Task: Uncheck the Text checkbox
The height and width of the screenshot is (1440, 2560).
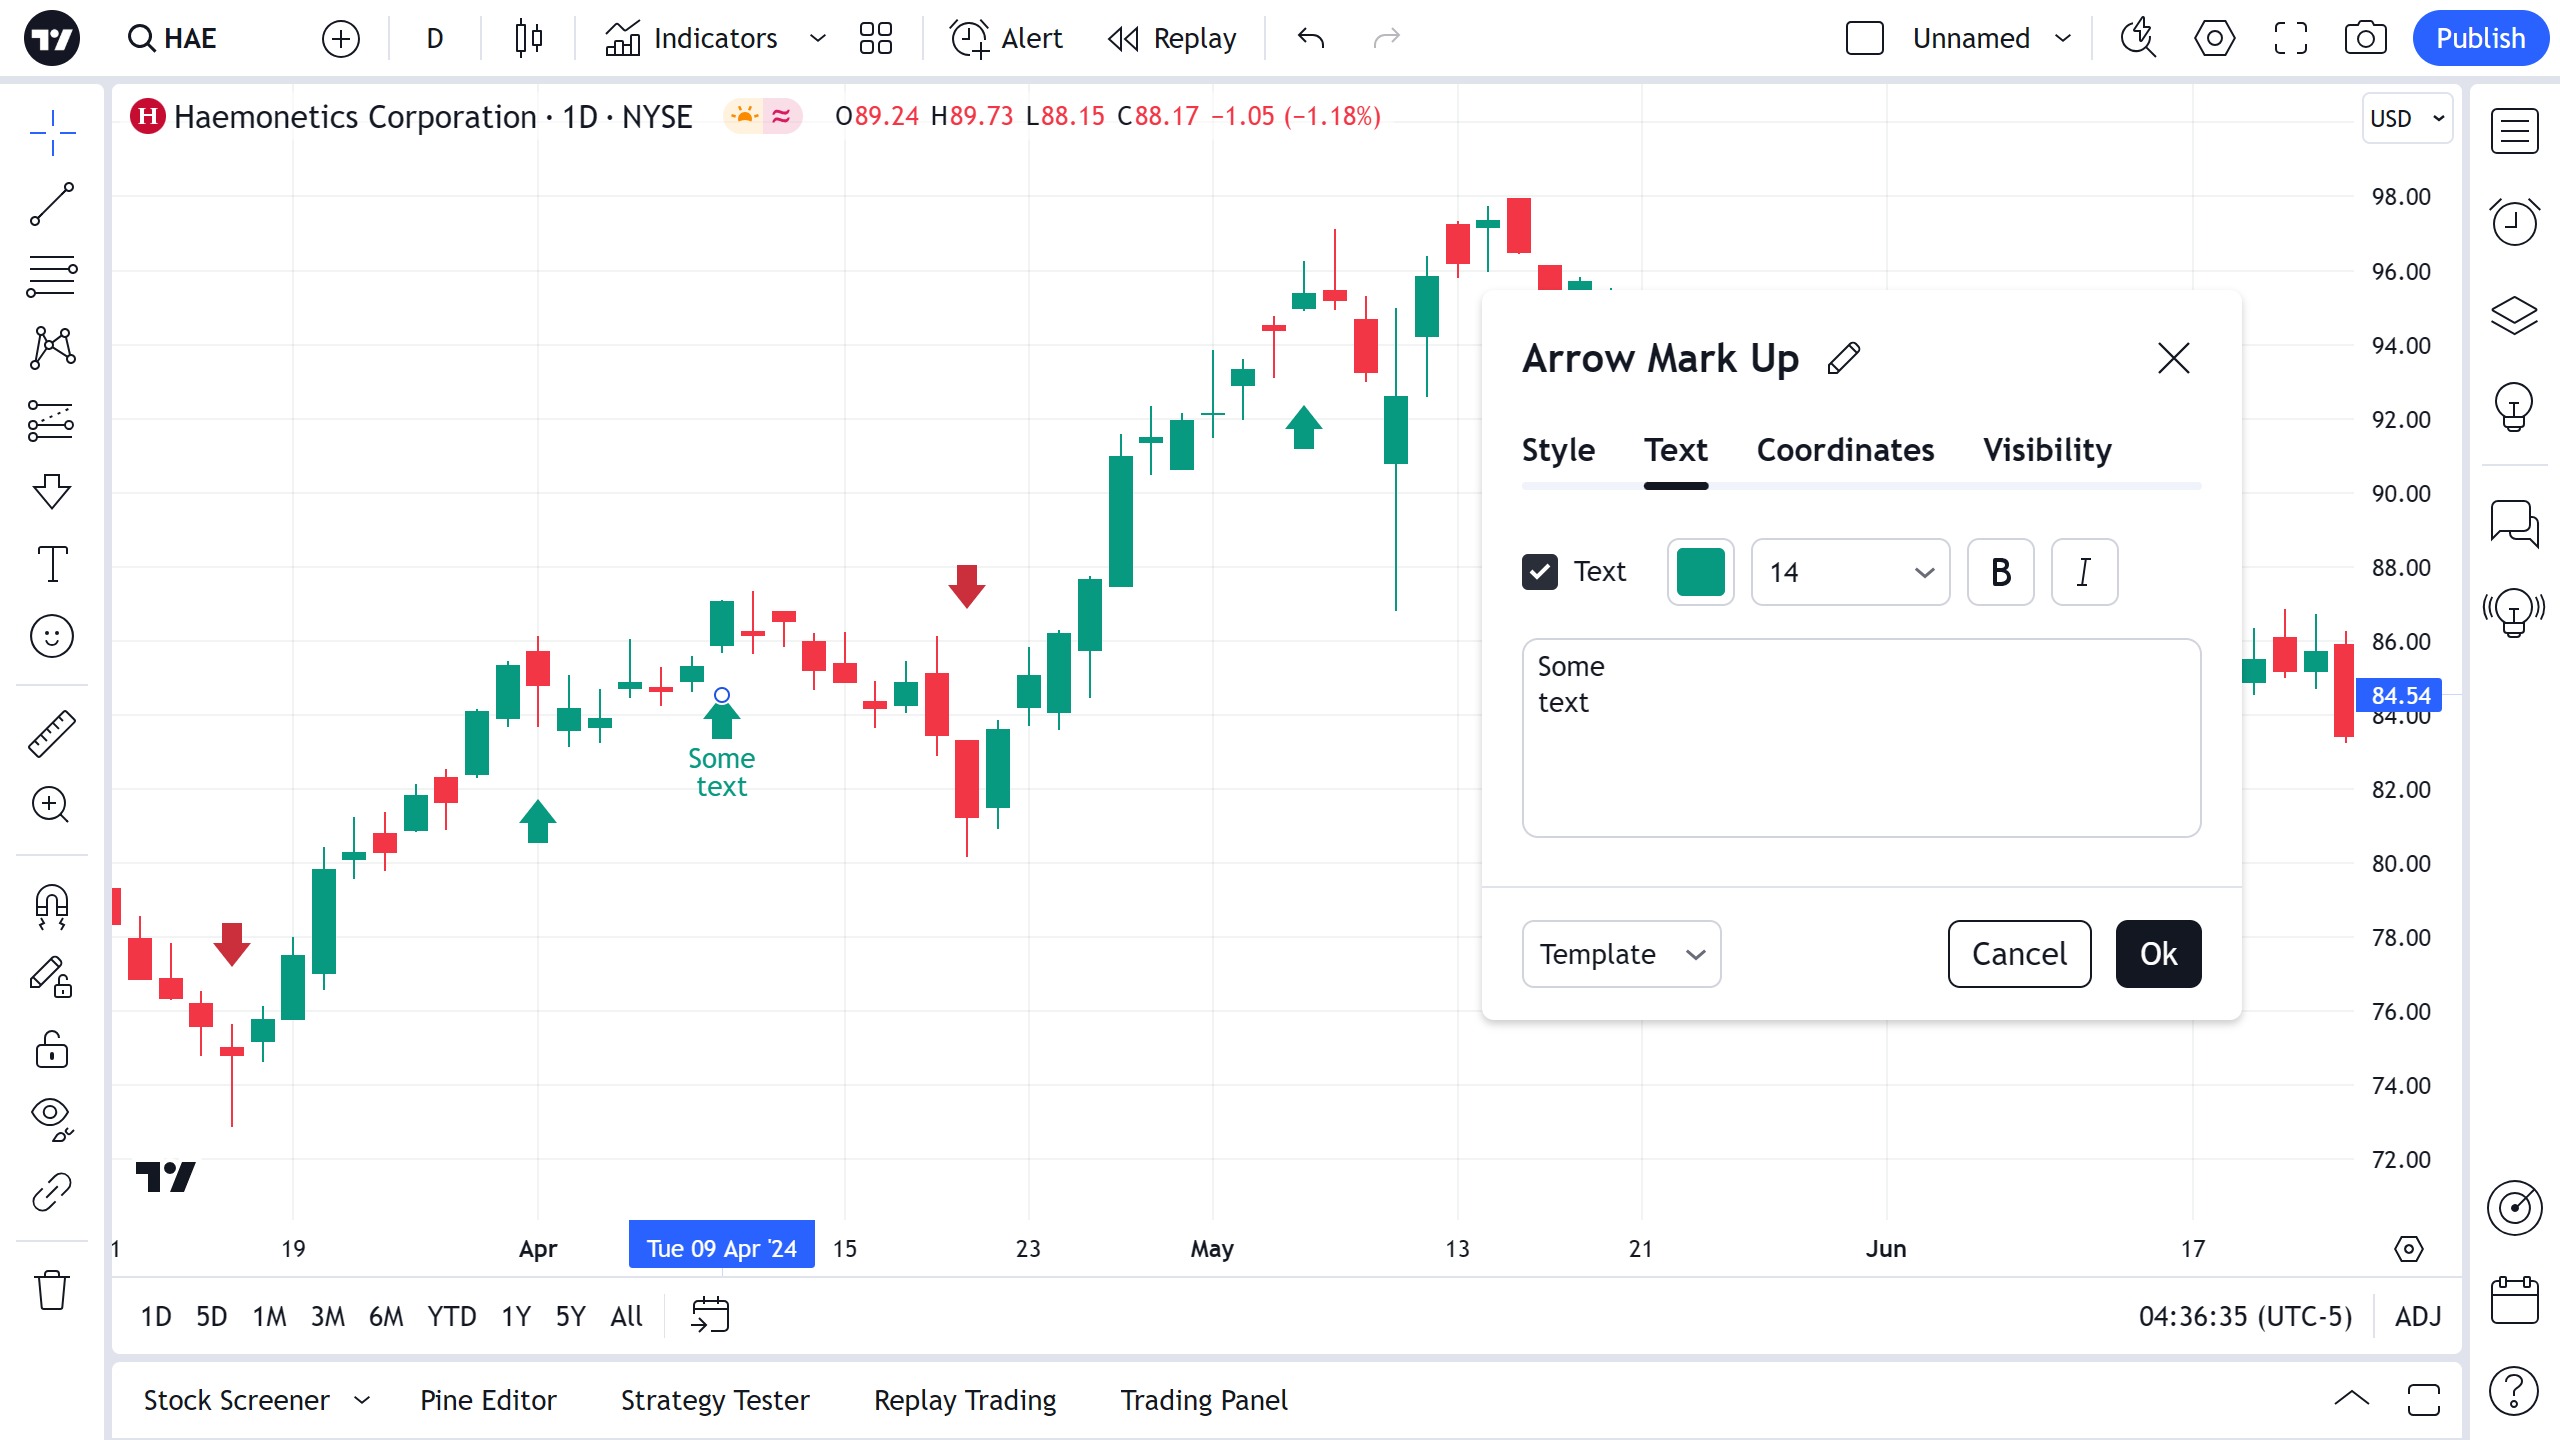Action: coord(1540,572)
